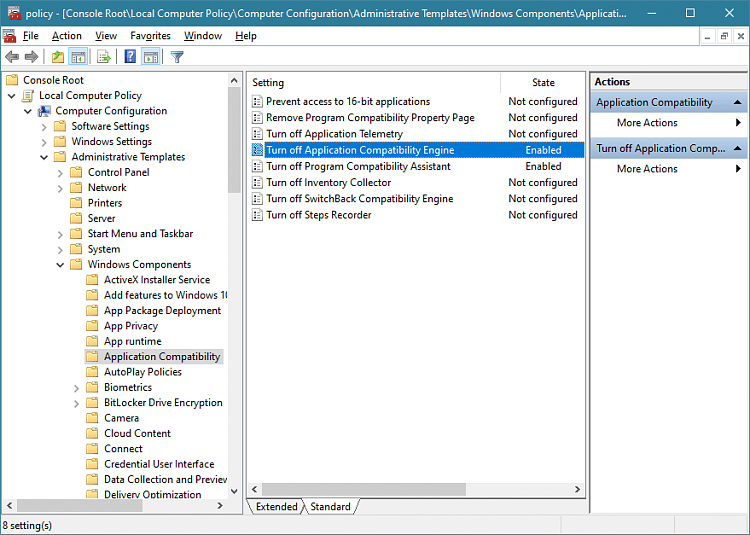Screen dimensions: 750x535
Task: Expand the Software Settings node
Action: pos(44,127)
